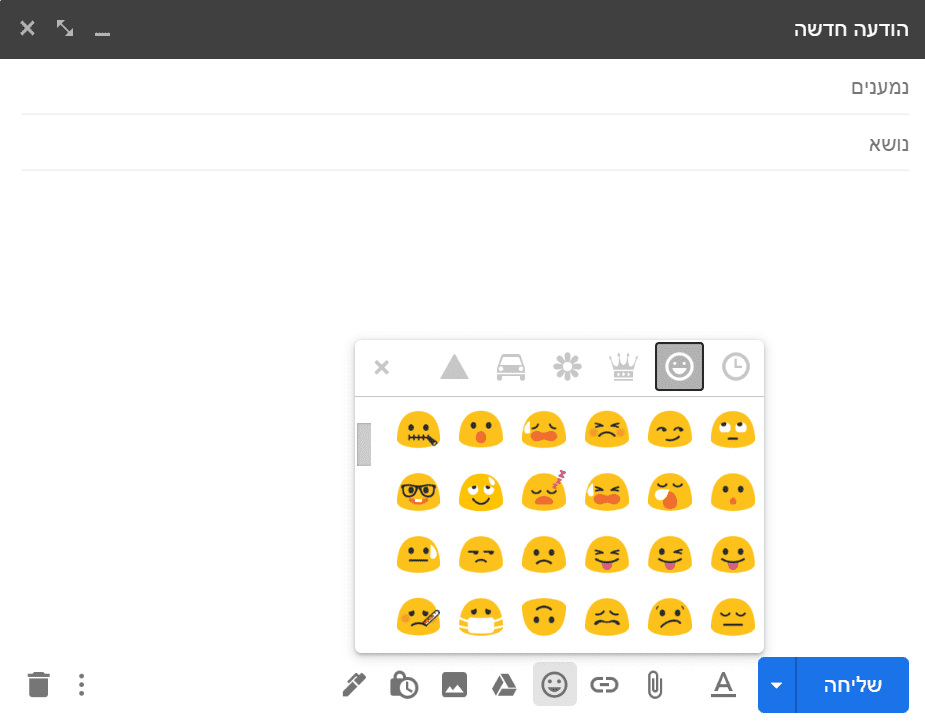Insert the squinting face with tongue emoji
The width and height of the screenshot is (925, 726).
[606, 554]
